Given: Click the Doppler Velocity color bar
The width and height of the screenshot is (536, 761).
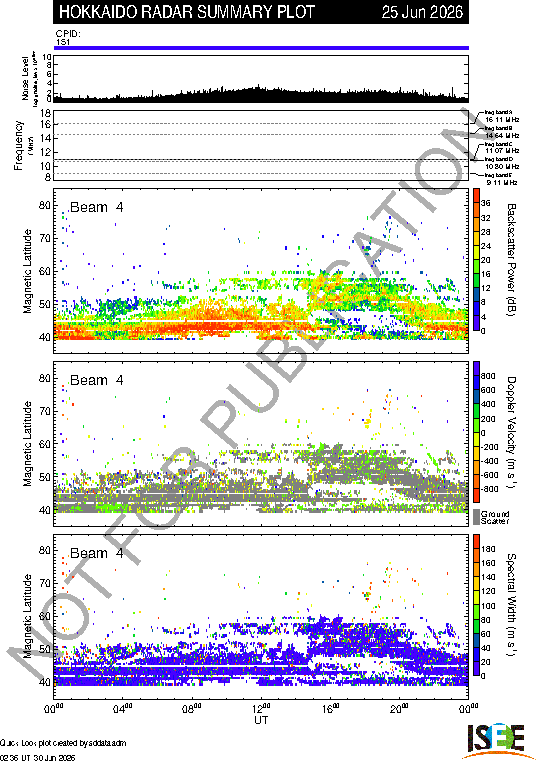Looking at the screenshot, I should point(477,432).
